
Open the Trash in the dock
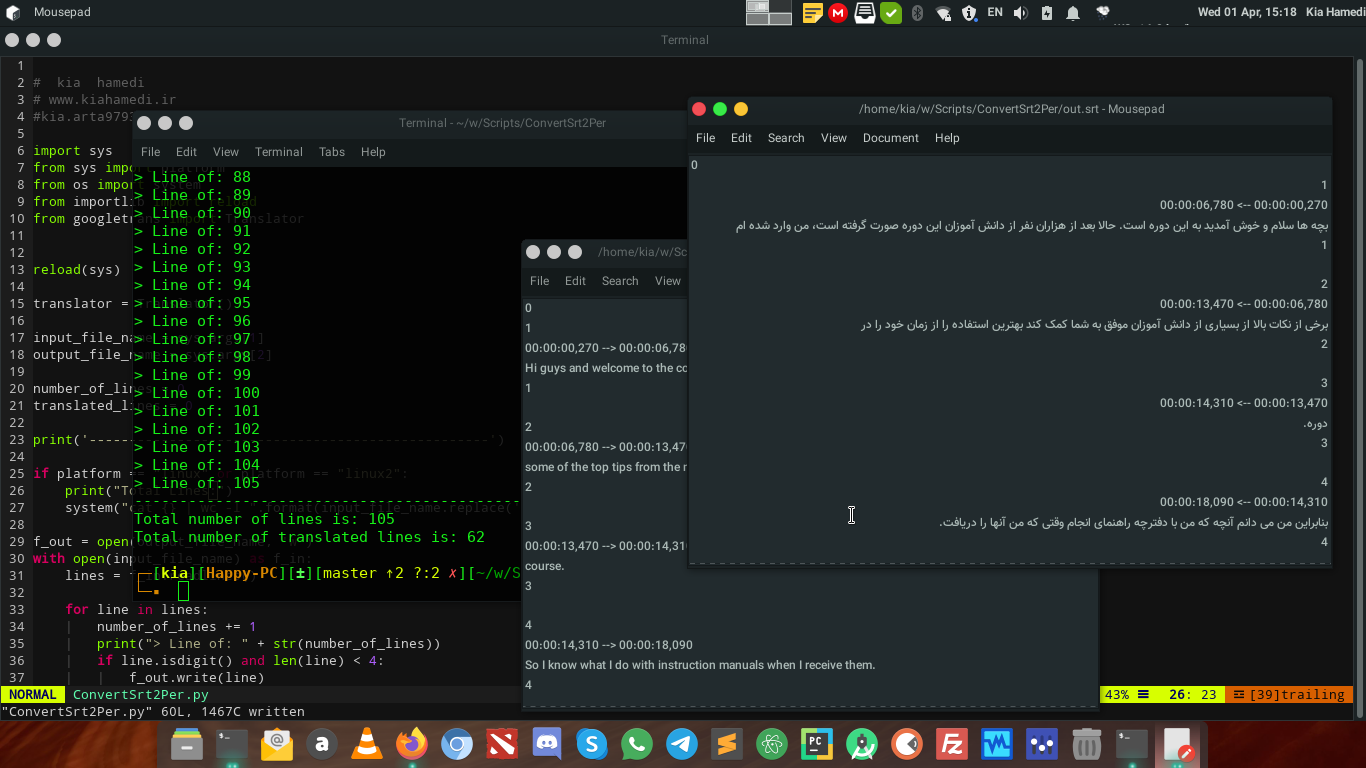coord(1087,744)
